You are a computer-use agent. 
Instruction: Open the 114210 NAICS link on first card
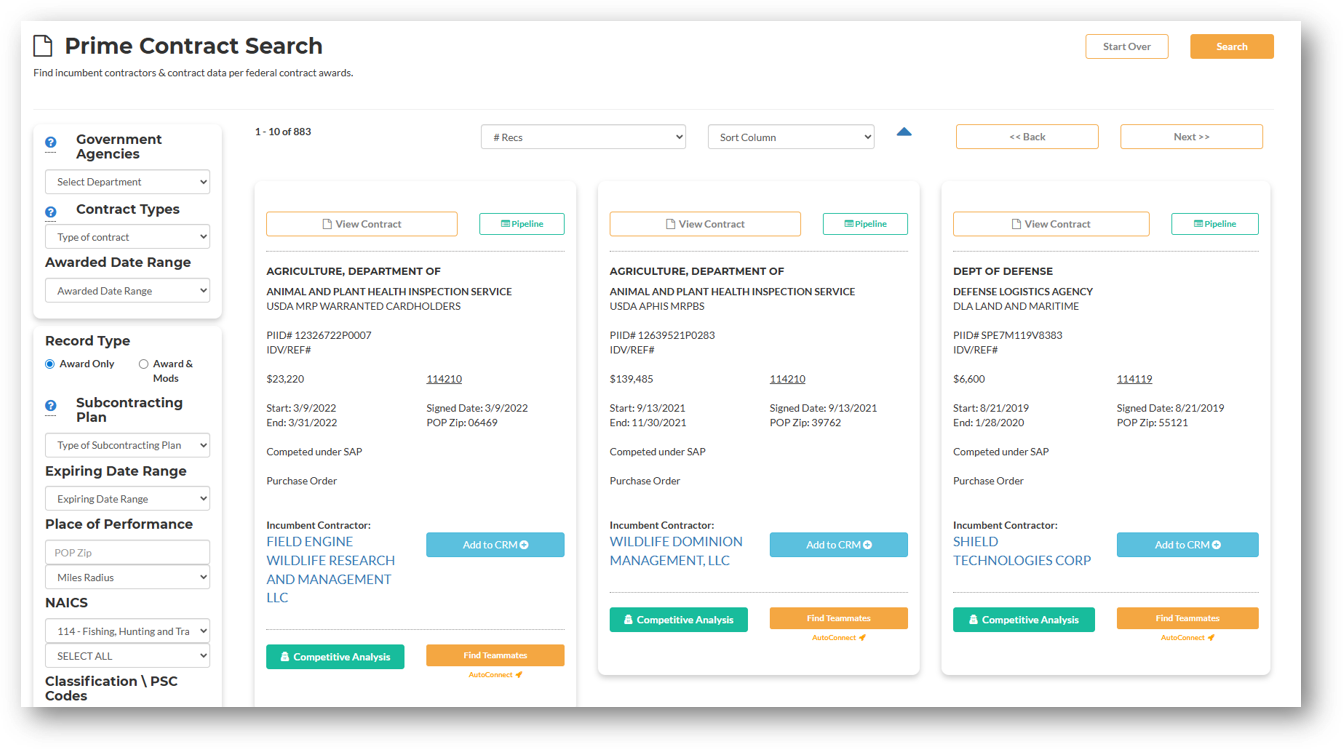[444, 378]
